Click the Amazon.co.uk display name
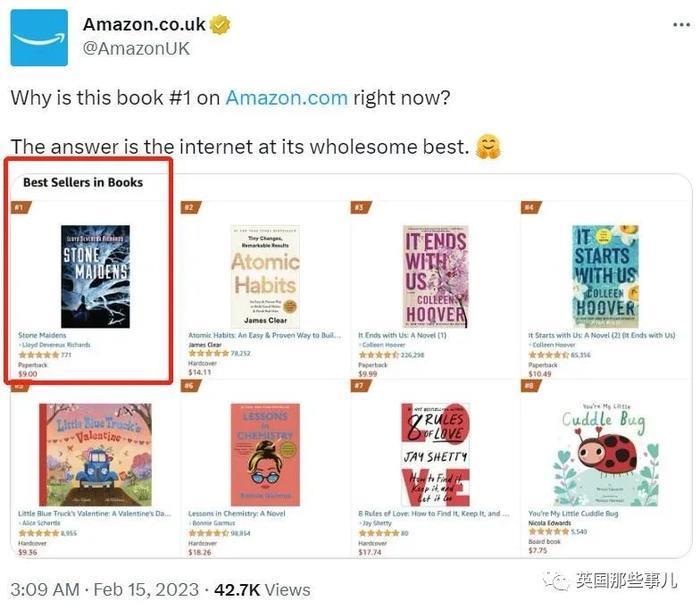The height and width of the screenshot is (611, 700). pyautogui.click(x=144, y=25)
